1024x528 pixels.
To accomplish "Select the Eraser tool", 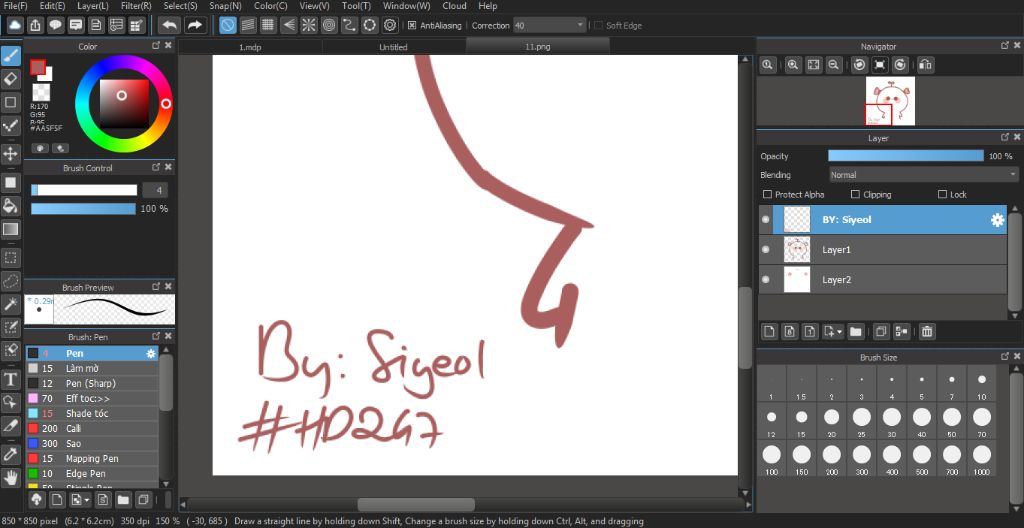I will pyautogui.click(x=10, y=79).
